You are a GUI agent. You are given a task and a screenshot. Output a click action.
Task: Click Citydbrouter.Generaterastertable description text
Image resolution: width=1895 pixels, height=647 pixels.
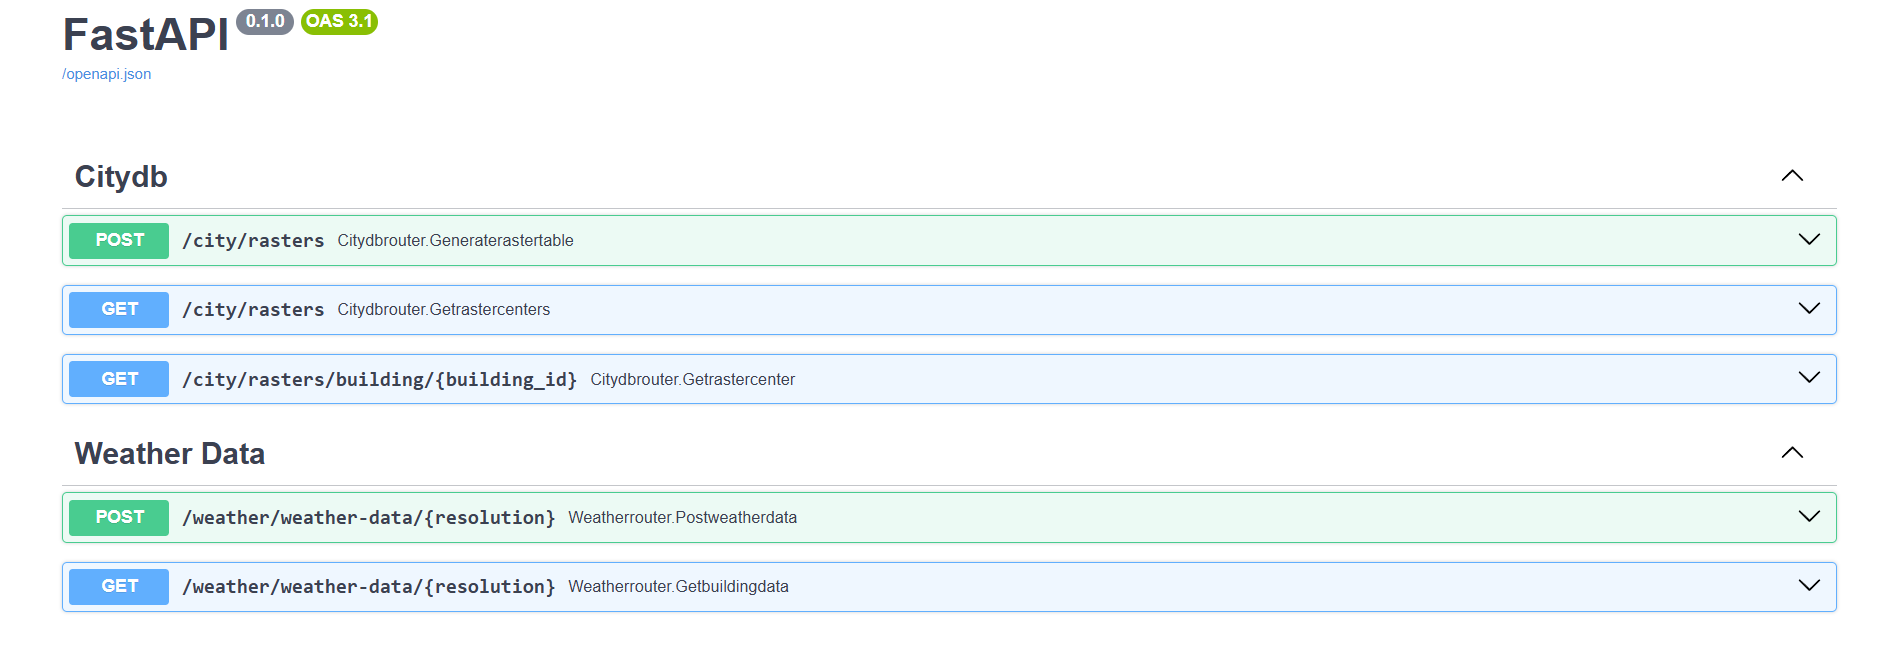tap(455, 241)
